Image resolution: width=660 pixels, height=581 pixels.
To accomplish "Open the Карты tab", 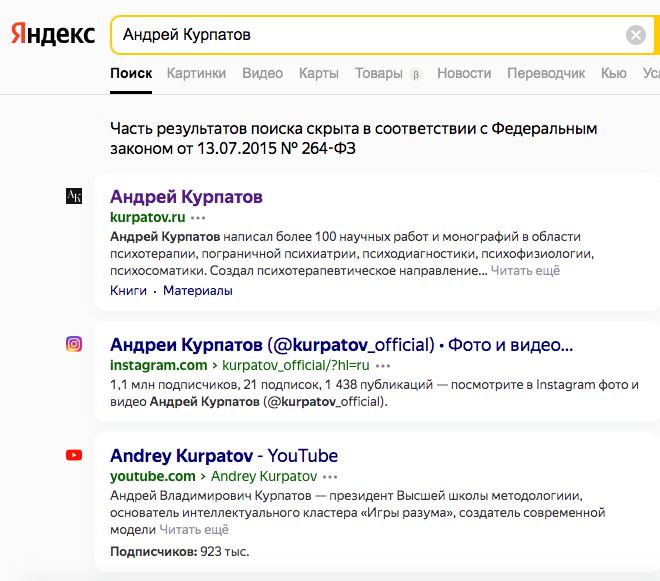I will coord(318,73).
